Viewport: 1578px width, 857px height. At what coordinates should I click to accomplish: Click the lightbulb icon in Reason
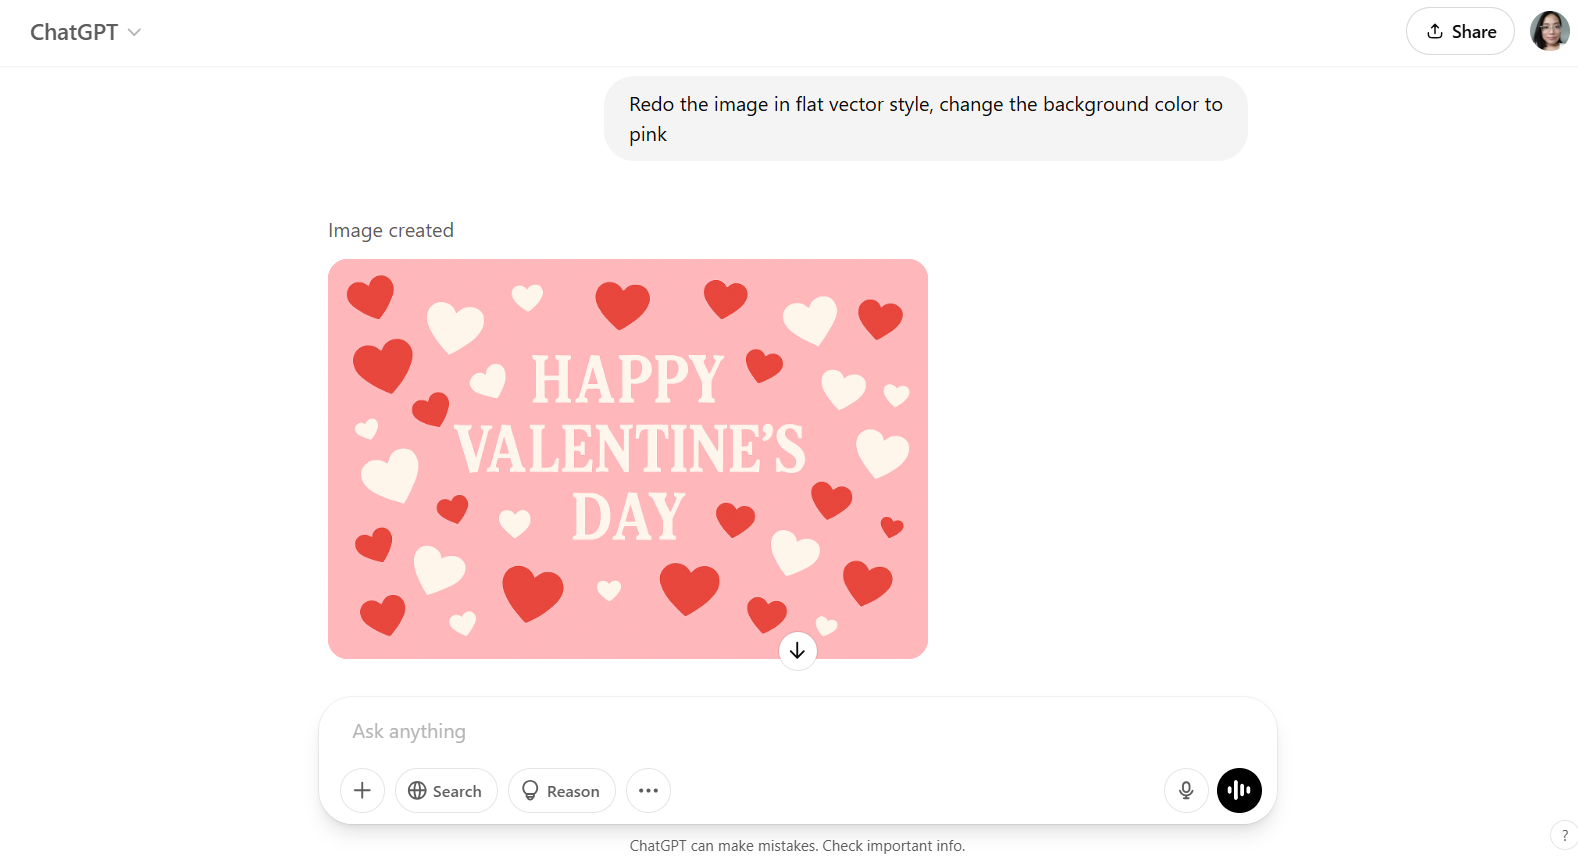click(530, 790)
